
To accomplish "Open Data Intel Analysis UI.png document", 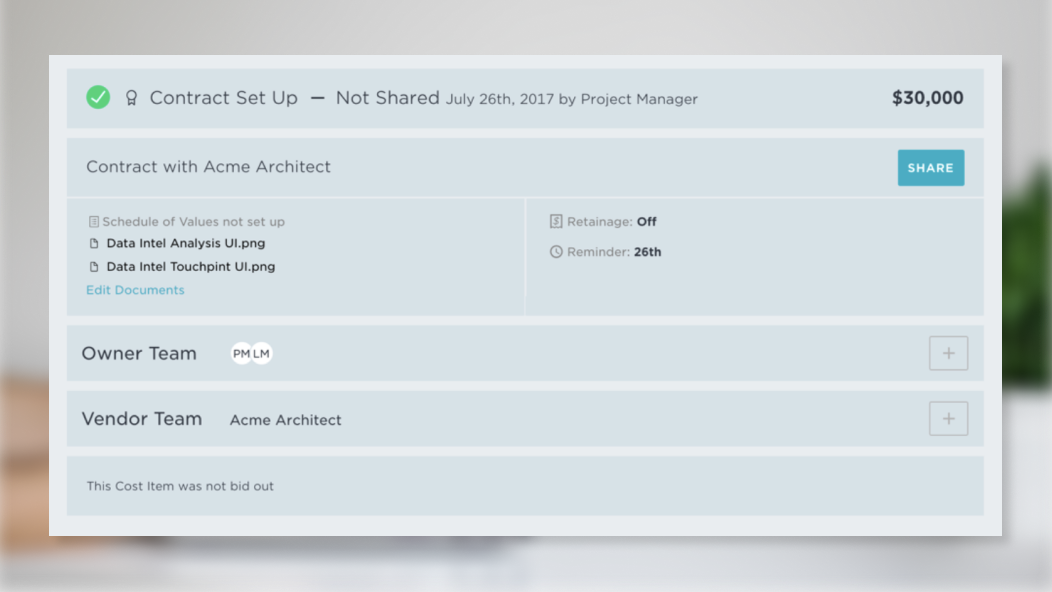I will tap(186, 243).
